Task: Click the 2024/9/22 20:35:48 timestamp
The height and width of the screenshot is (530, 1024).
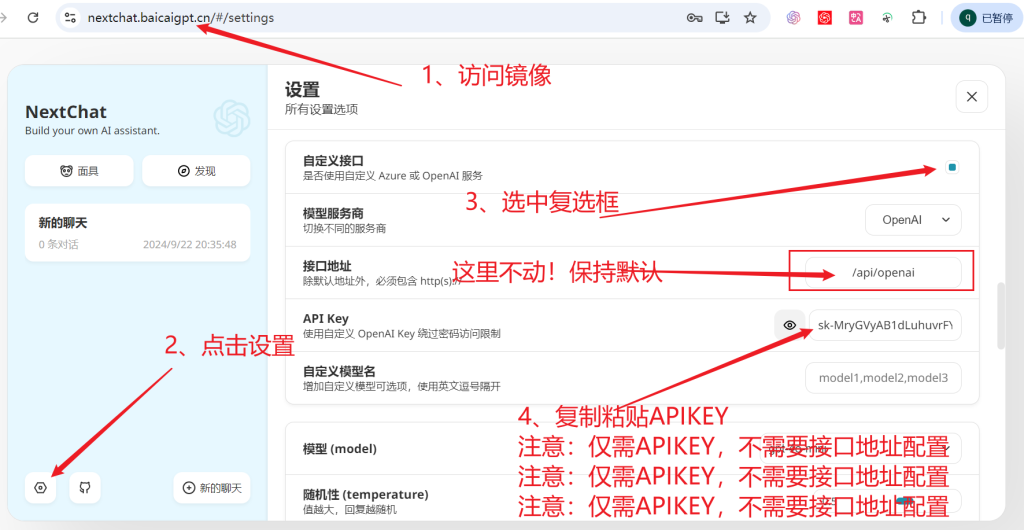Action: coord(189,245)
